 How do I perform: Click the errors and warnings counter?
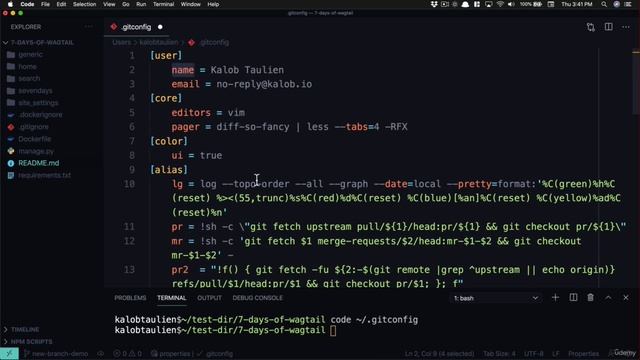(127, 353)
